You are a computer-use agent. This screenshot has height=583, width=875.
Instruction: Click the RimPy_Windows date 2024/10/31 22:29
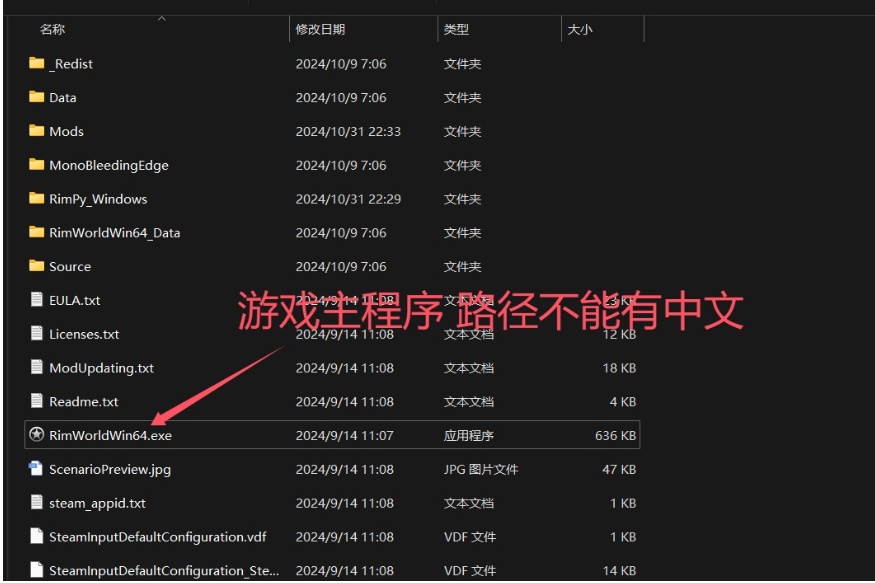[x=348, y=199]
